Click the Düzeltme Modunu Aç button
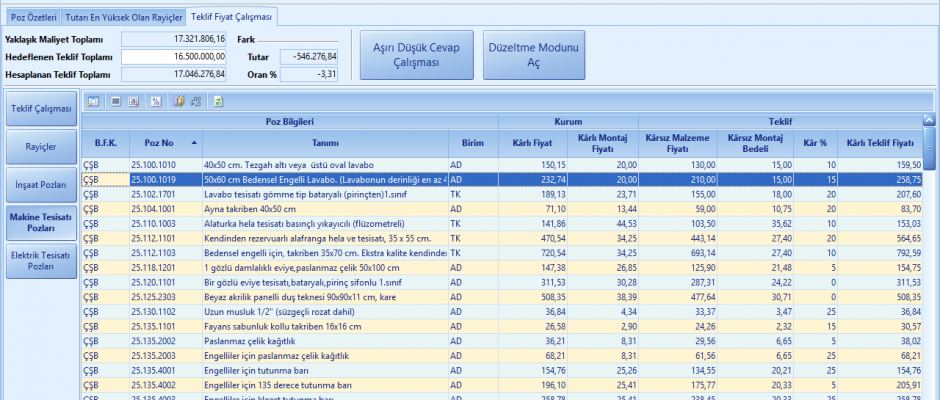The width and height of the screenshot is (940, 400). point(533,55)
